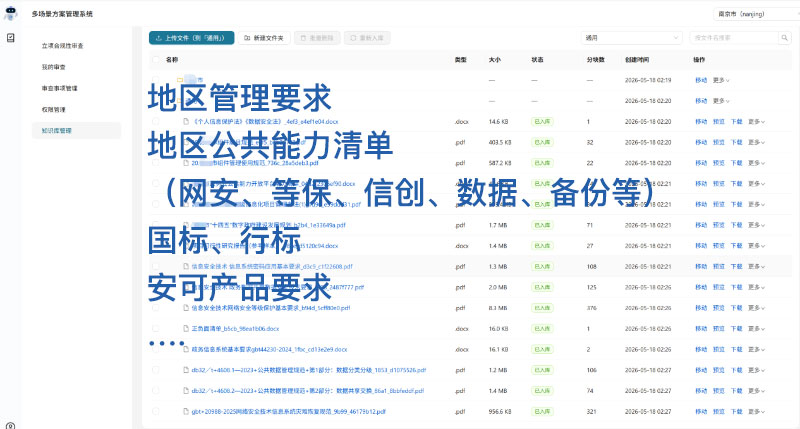
Task: Click 下载 for the 1.2 MB pdf row
Action: click(736, 370)
